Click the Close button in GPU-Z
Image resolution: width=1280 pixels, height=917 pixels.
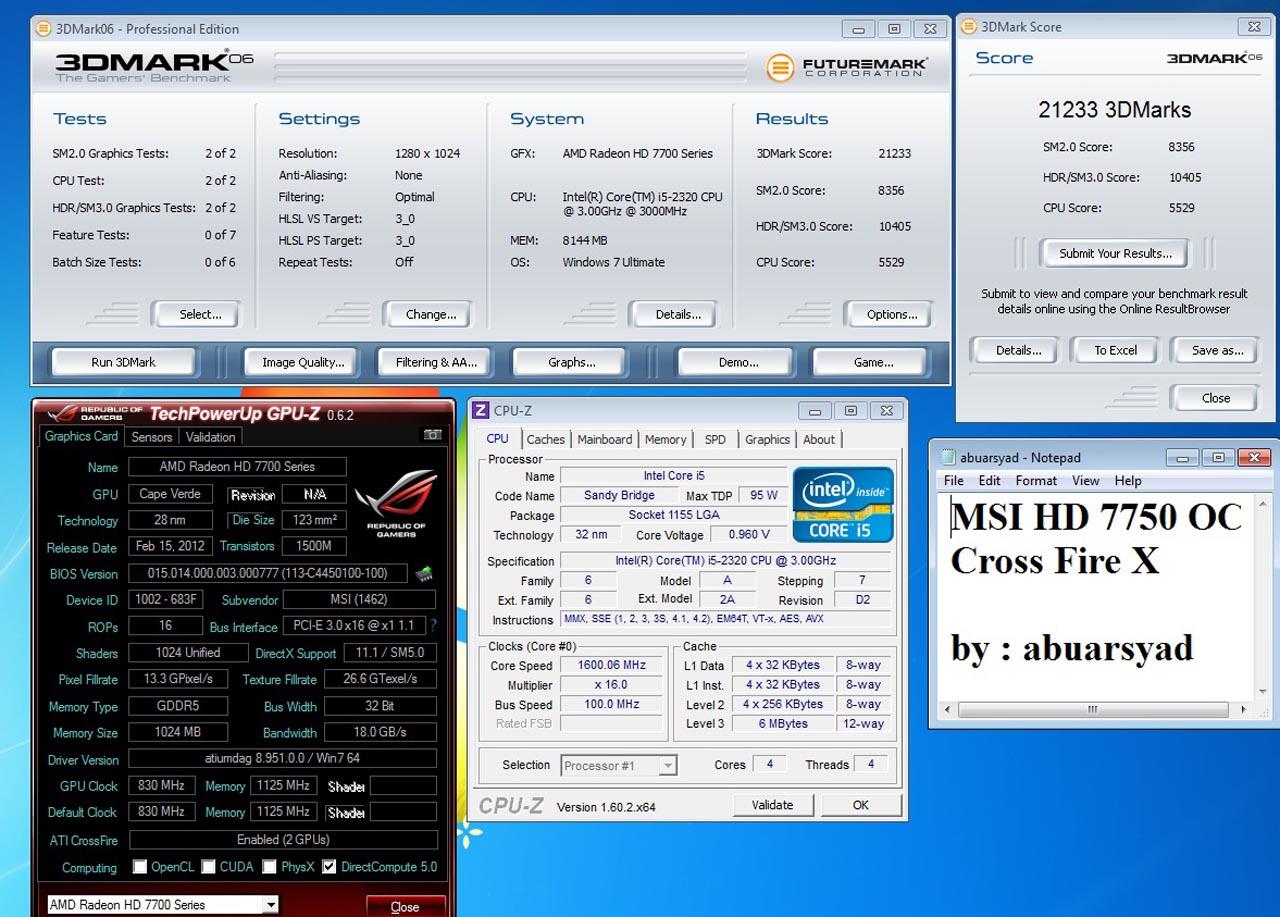[404, 907]
